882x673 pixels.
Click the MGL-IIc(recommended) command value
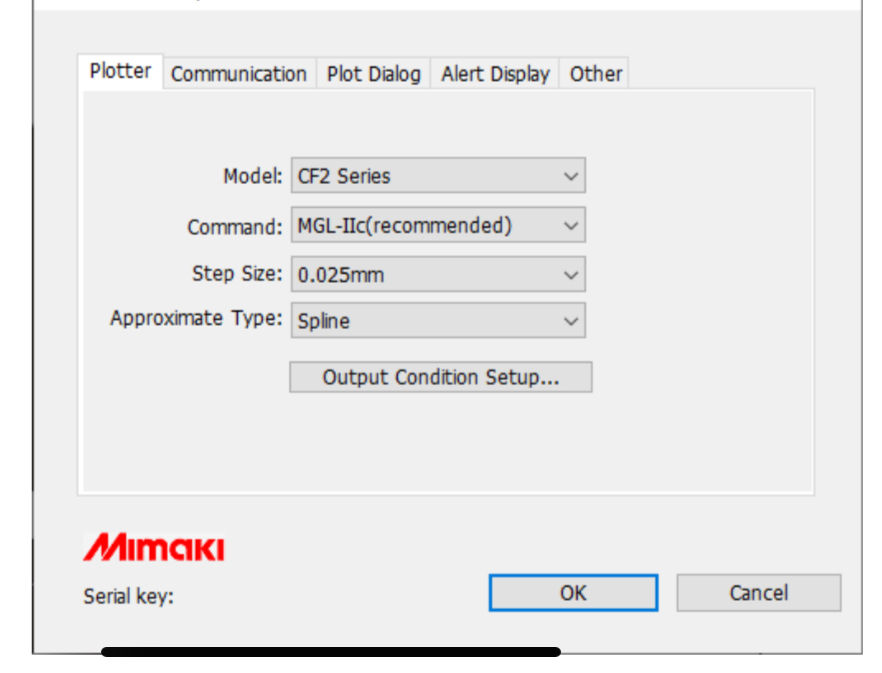point(405,226)
